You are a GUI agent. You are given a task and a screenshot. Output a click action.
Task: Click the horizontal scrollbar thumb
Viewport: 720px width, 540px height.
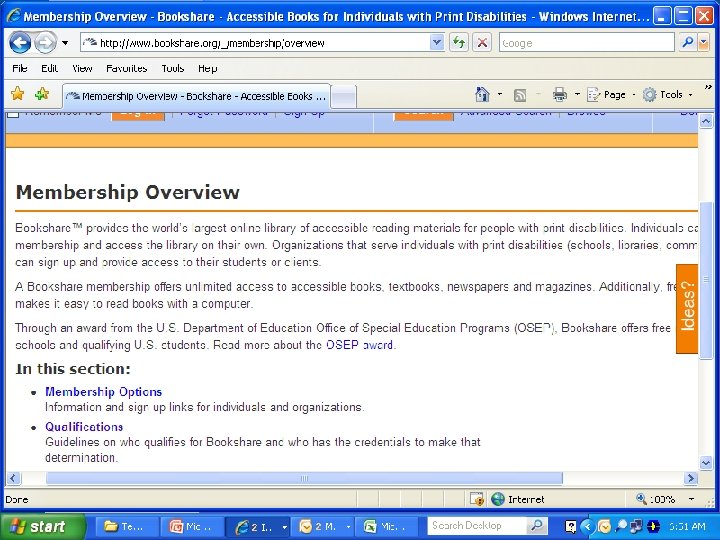pos(304,478)
